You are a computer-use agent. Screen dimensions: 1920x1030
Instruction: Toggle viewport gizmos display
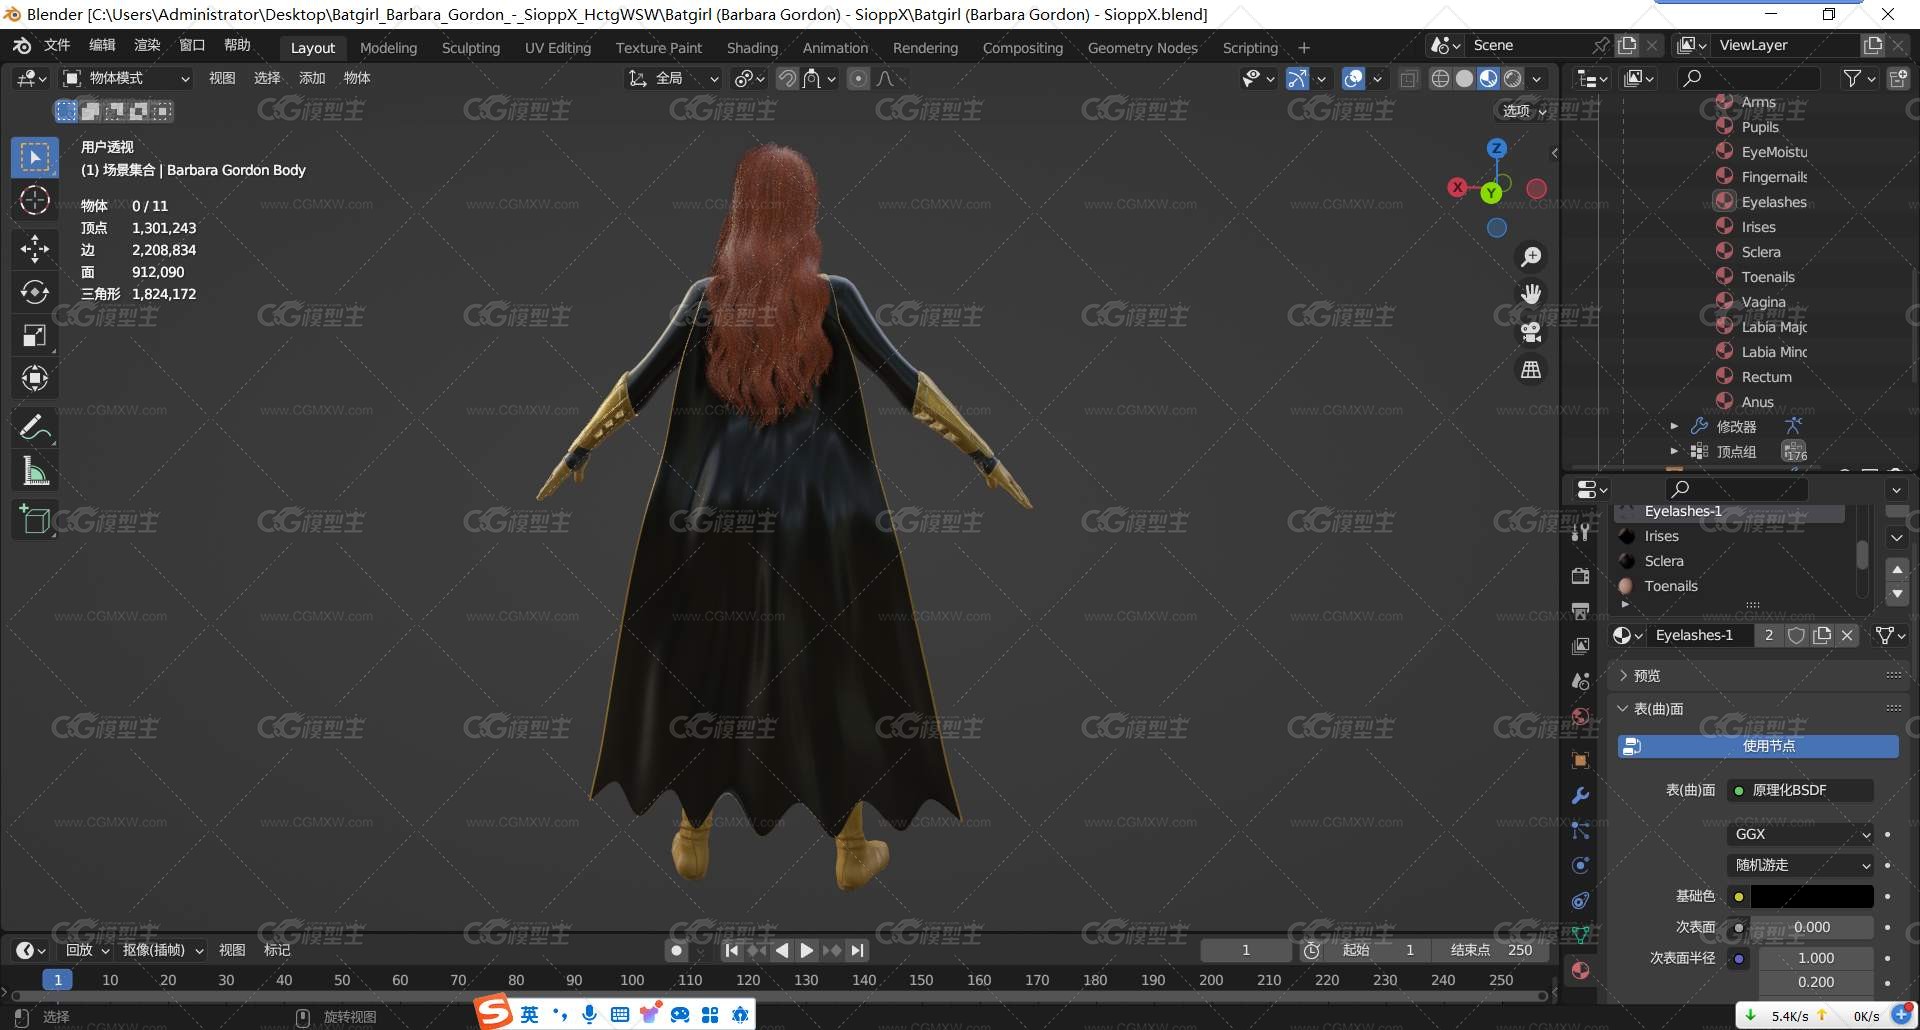pyautogui.click(x=1297, y=78)
